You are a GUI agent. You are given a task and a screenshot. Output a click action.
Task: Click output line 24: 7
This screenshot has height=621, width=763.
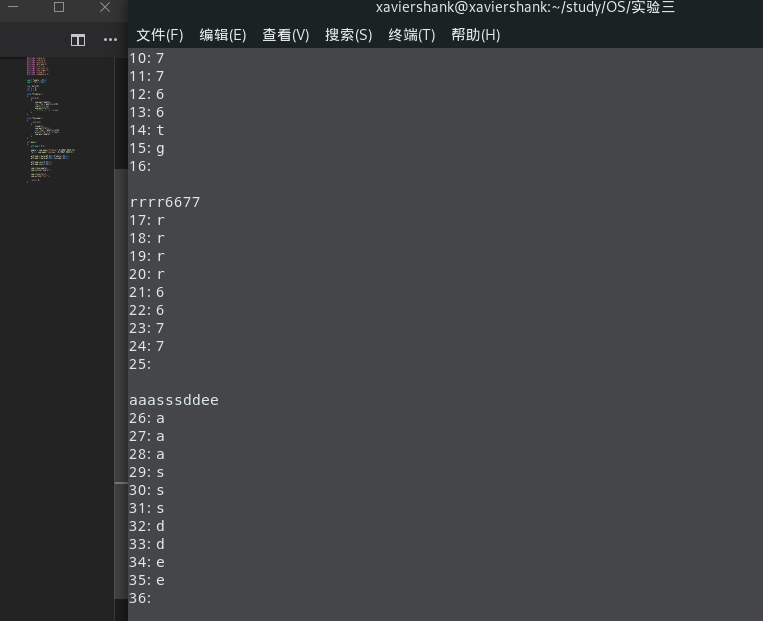(146, 347)
